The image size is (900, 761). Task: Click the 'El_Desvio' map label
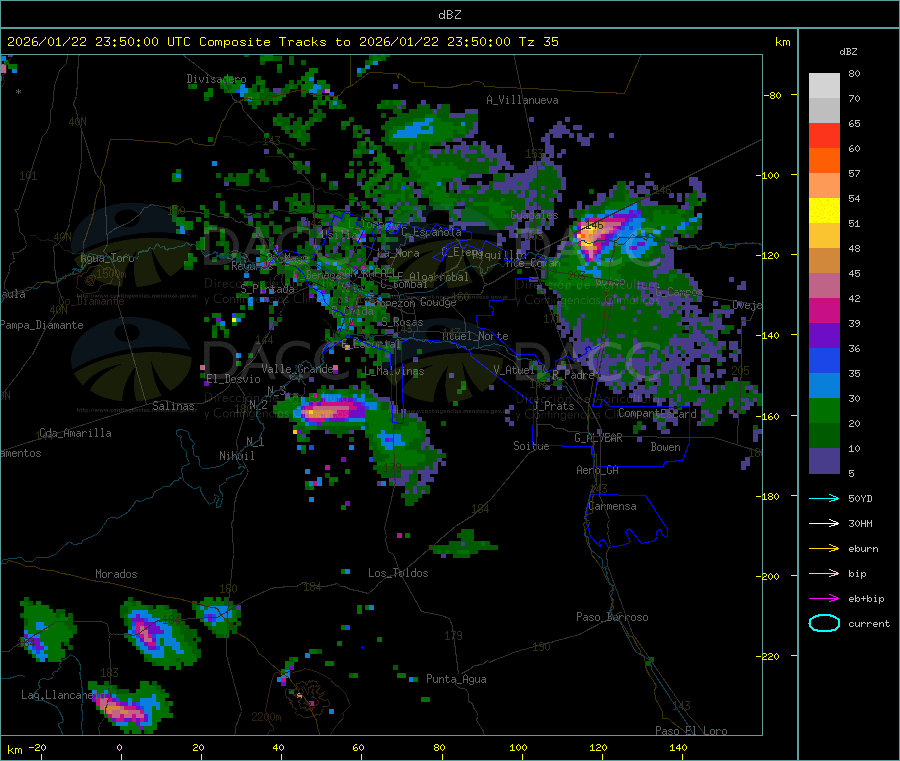coord(233,379)
